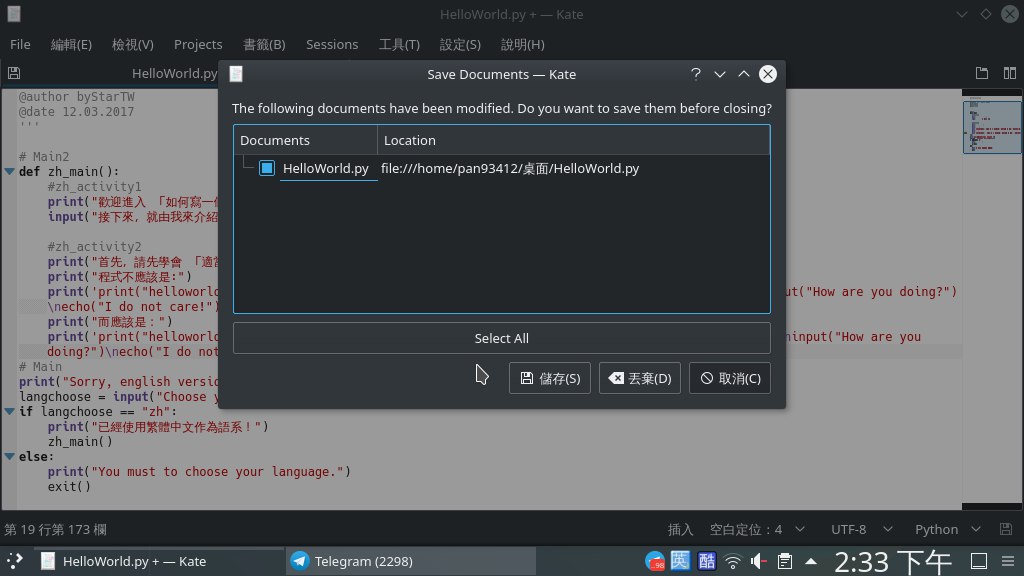Click the dialog minimize down-arrow icon
Screen dimensions: 1024x576
tap(720, 74)
